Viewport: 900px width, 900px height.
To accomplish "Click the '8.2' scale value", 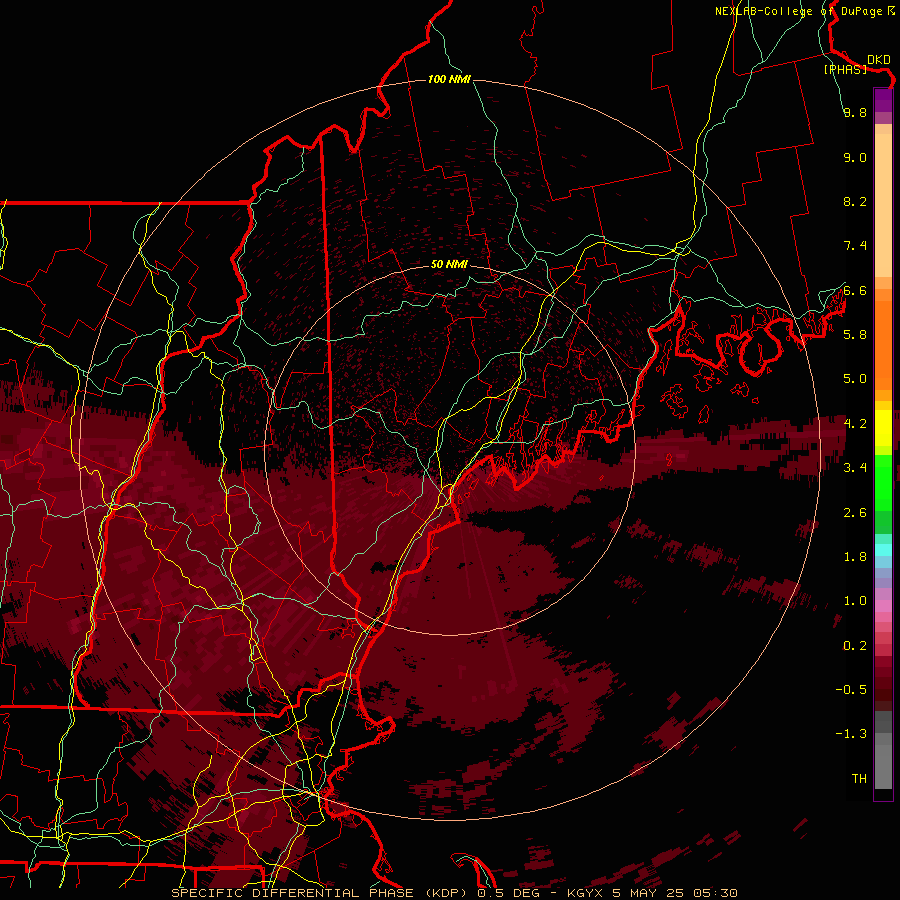I will 855,201.
